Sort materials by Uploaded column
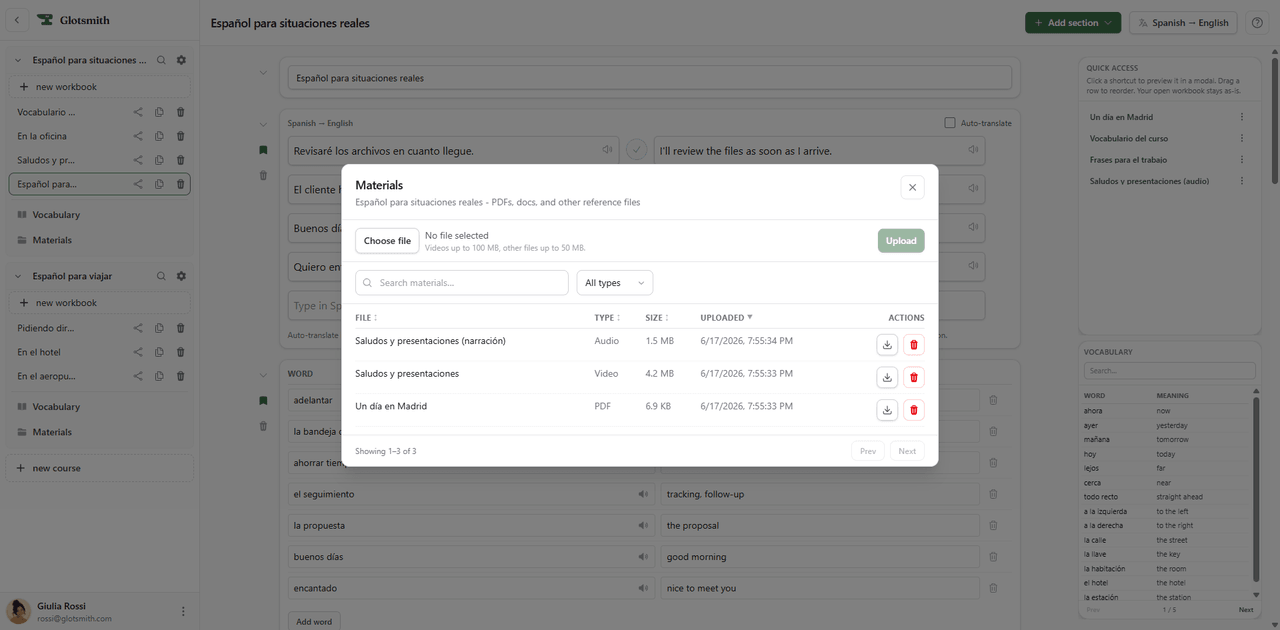Image resolution: width=1280 pixels, height=630 pixels. tap(726, 318)
